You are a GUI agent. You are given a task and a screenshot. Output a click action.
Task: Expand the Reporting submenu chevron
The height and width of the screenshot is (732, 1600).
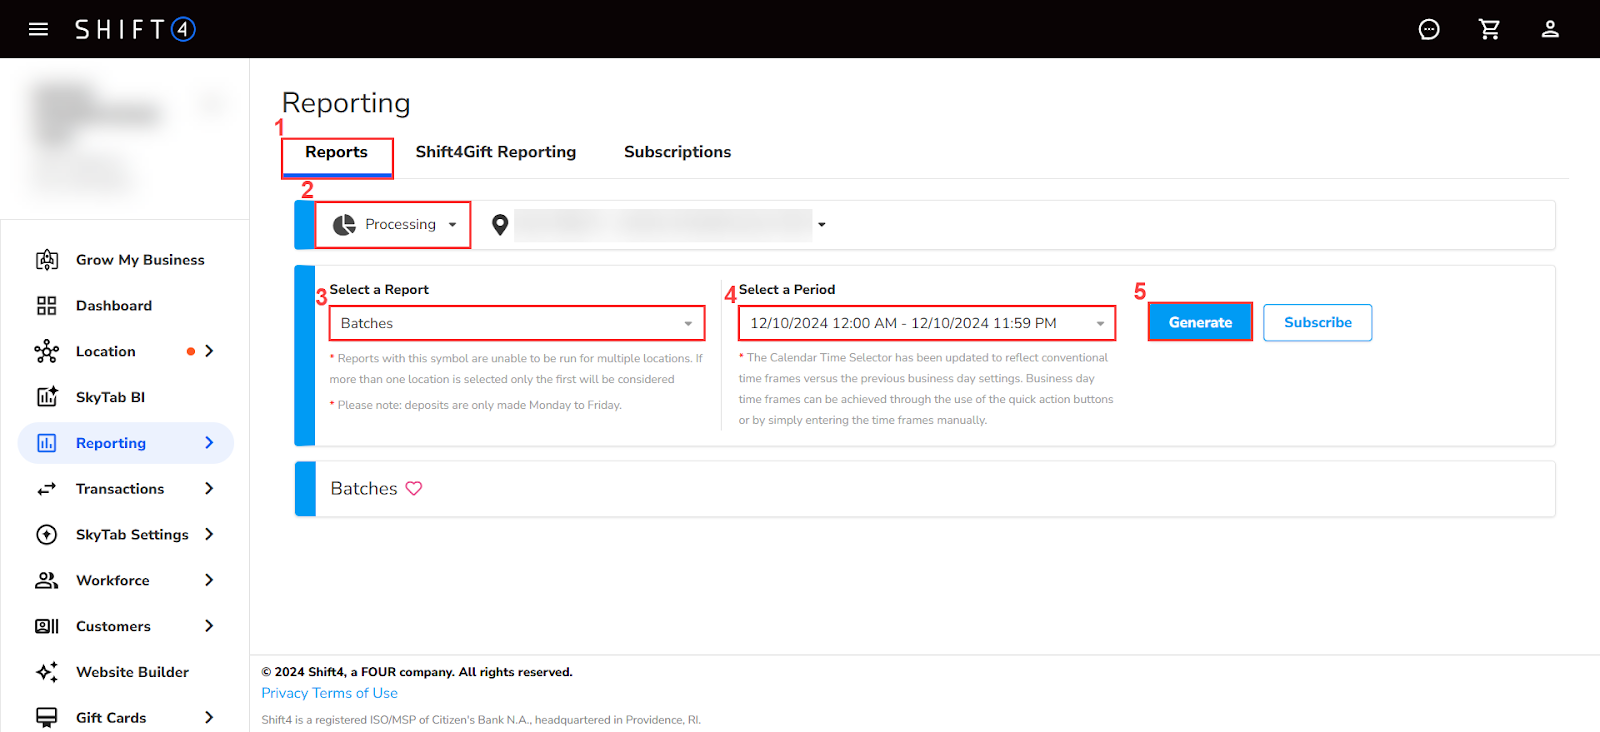[209, 443]
